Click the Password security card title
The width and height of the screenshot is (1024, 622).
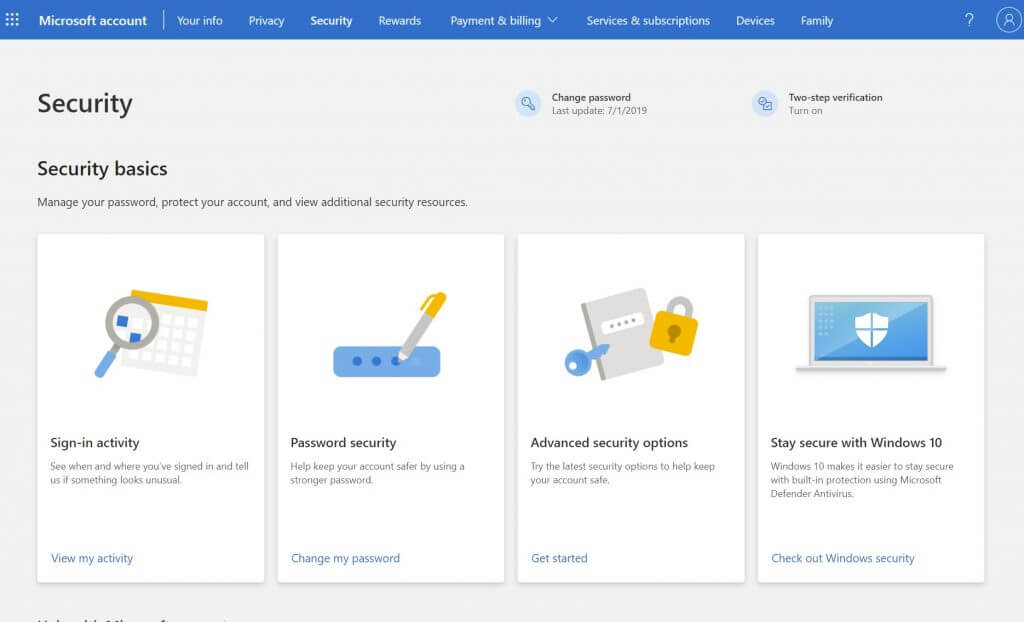[343, 442]
